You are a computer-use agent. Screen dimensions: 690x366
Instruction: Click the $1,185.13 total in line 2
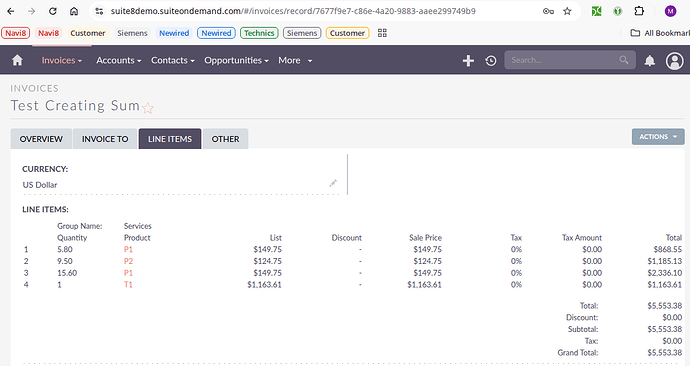click(664, 261)
